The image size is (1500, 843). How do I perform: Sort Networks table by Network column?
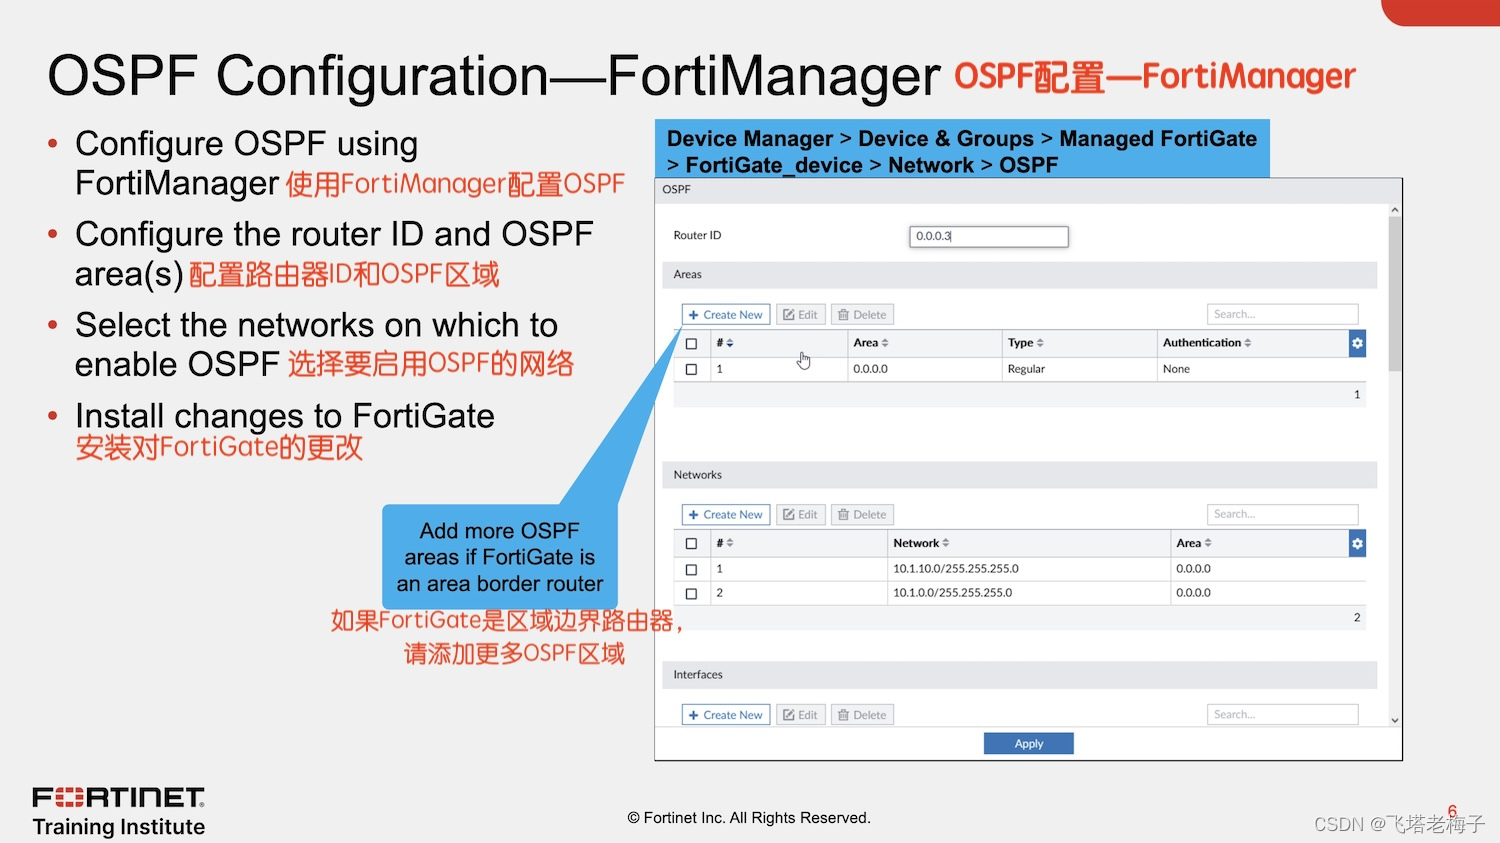[x=921, y=543]
